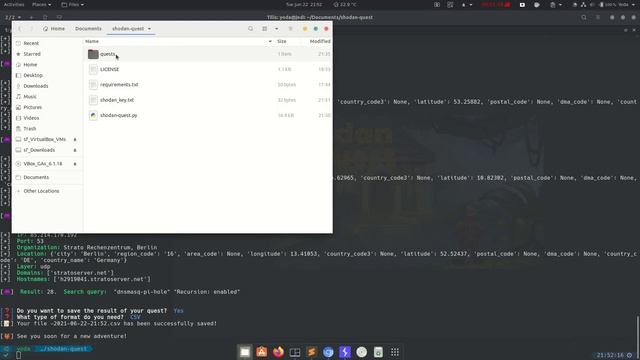Image resolution: width=640 pixels, height=360 pixels.
Task: Search in Tilix terminal window
Action: [584, 17]
